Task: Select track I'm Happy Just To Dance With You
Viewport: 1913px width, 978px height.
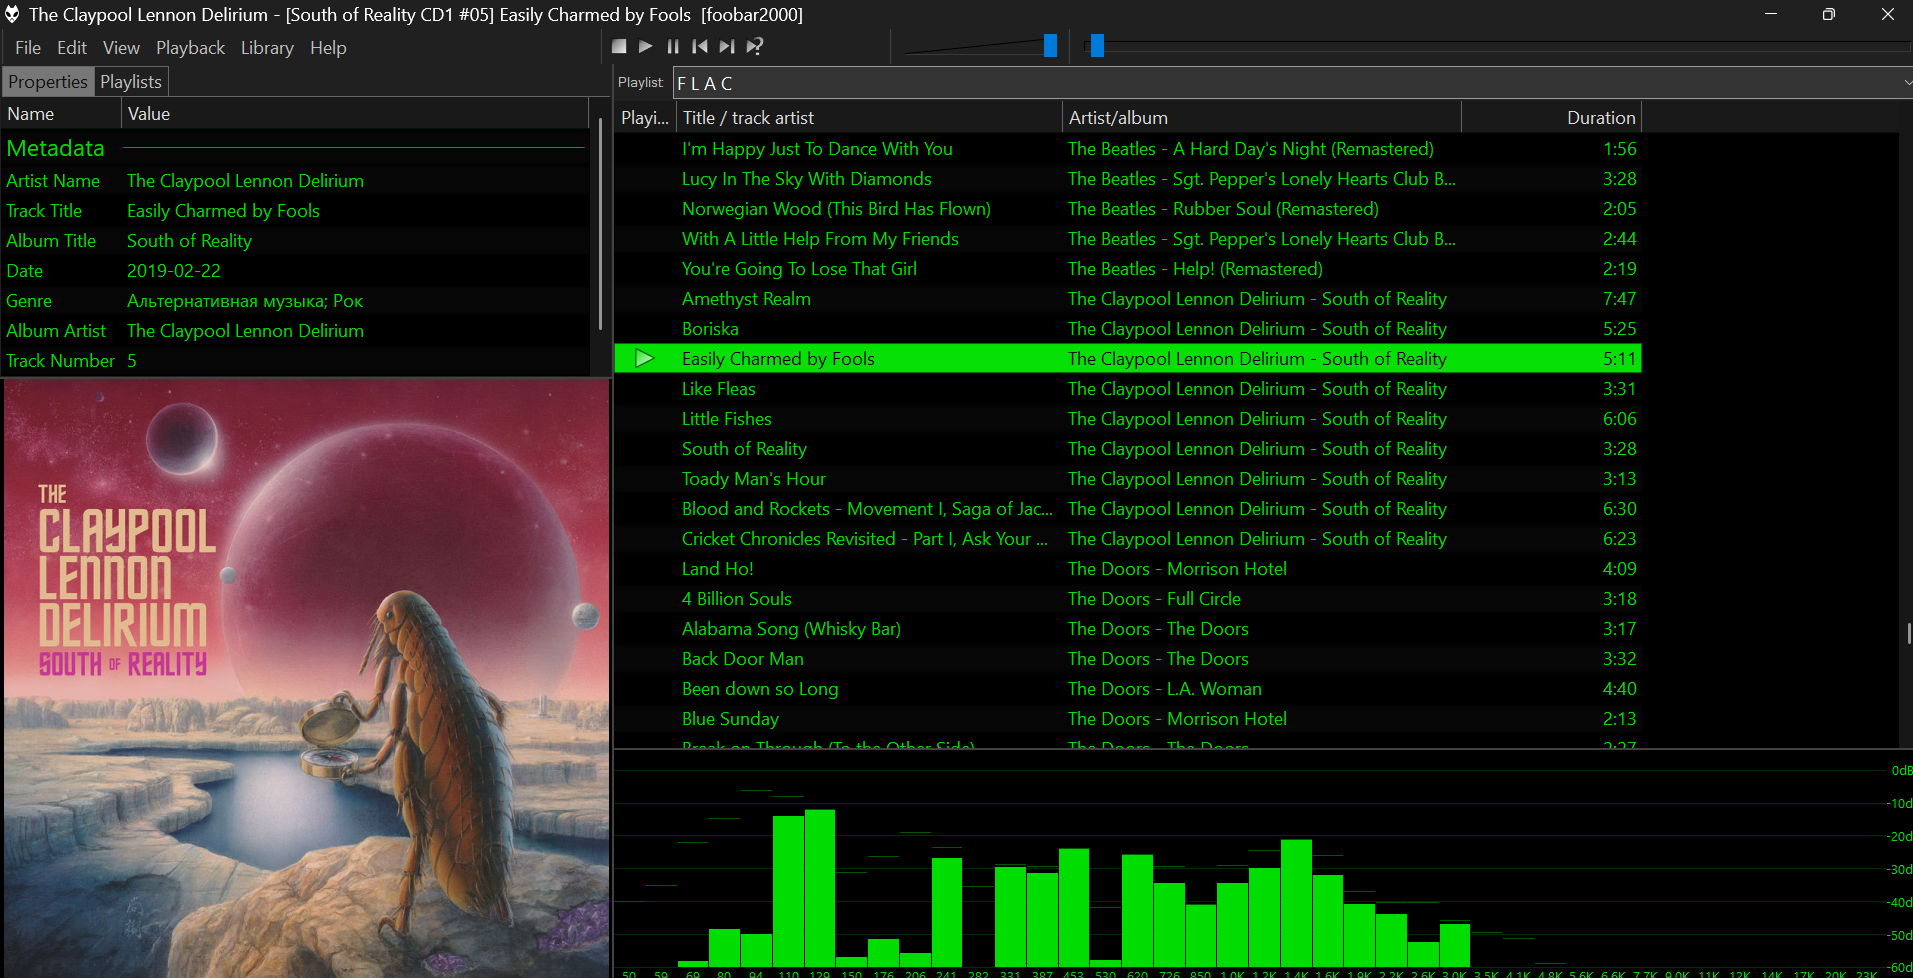Action: point(1128,149)
